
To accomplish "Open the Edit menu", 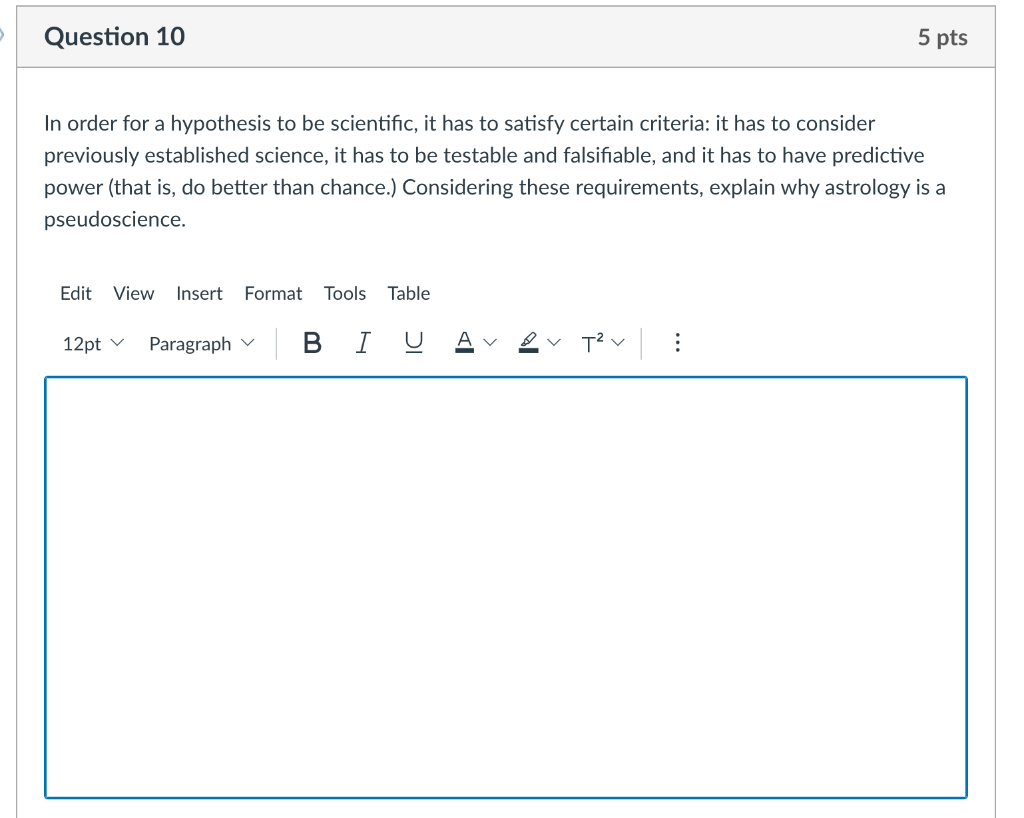I will pyautogui.click(x=75, y=293).
